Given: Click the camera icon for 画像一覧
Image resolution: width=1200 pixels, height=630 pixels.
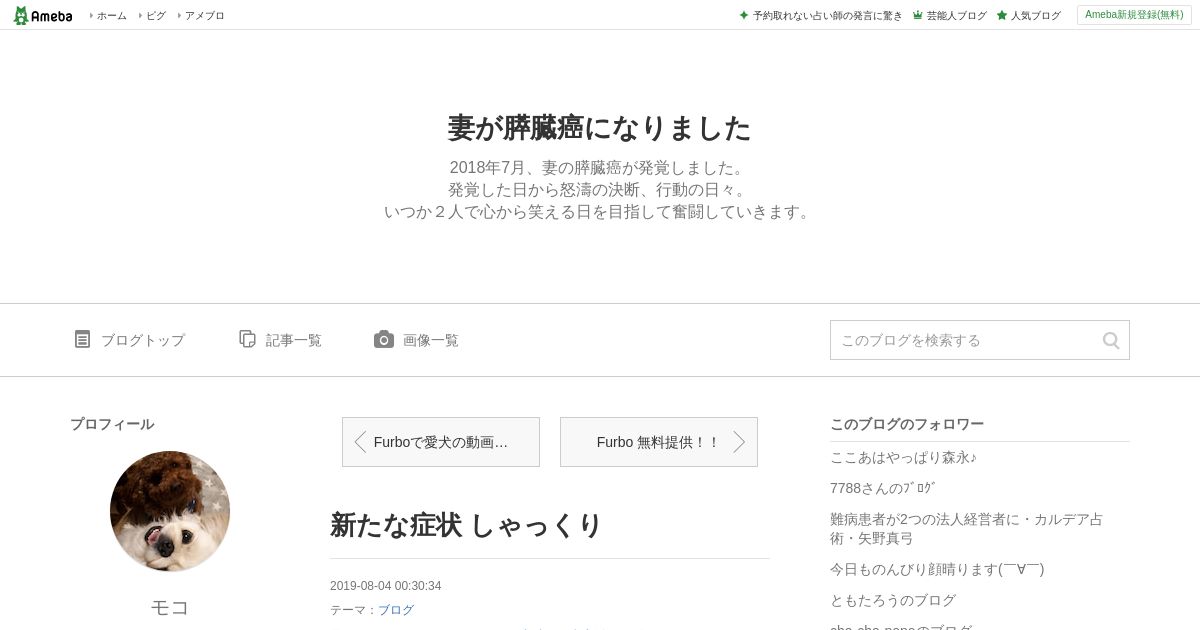Looking at the screenshot, I should click(x=384, y=339).
